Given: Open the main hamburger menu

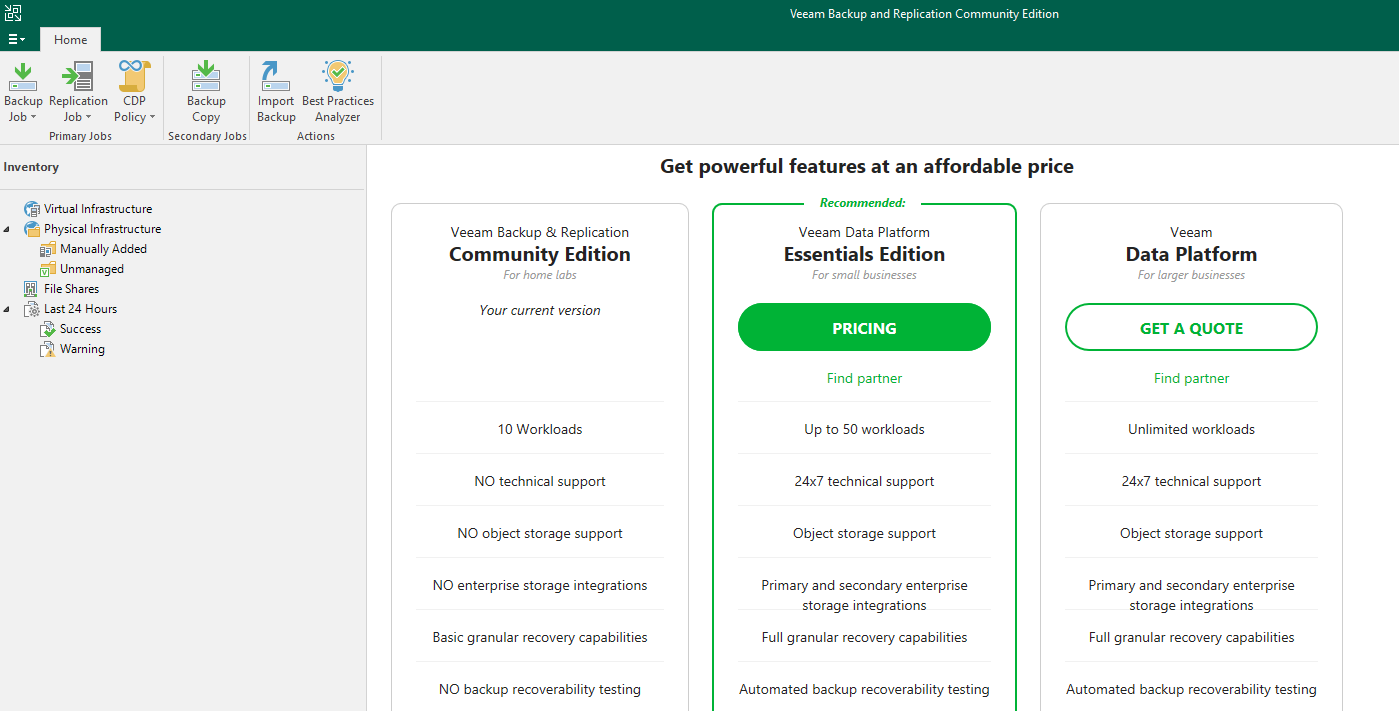Looking at the screenshot, I should coord(16,39).
